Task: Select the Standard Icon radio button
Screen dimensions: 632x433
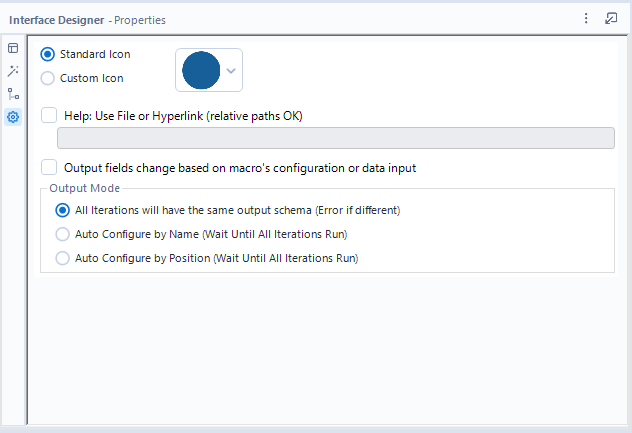Action: click(x=48, y=54)
